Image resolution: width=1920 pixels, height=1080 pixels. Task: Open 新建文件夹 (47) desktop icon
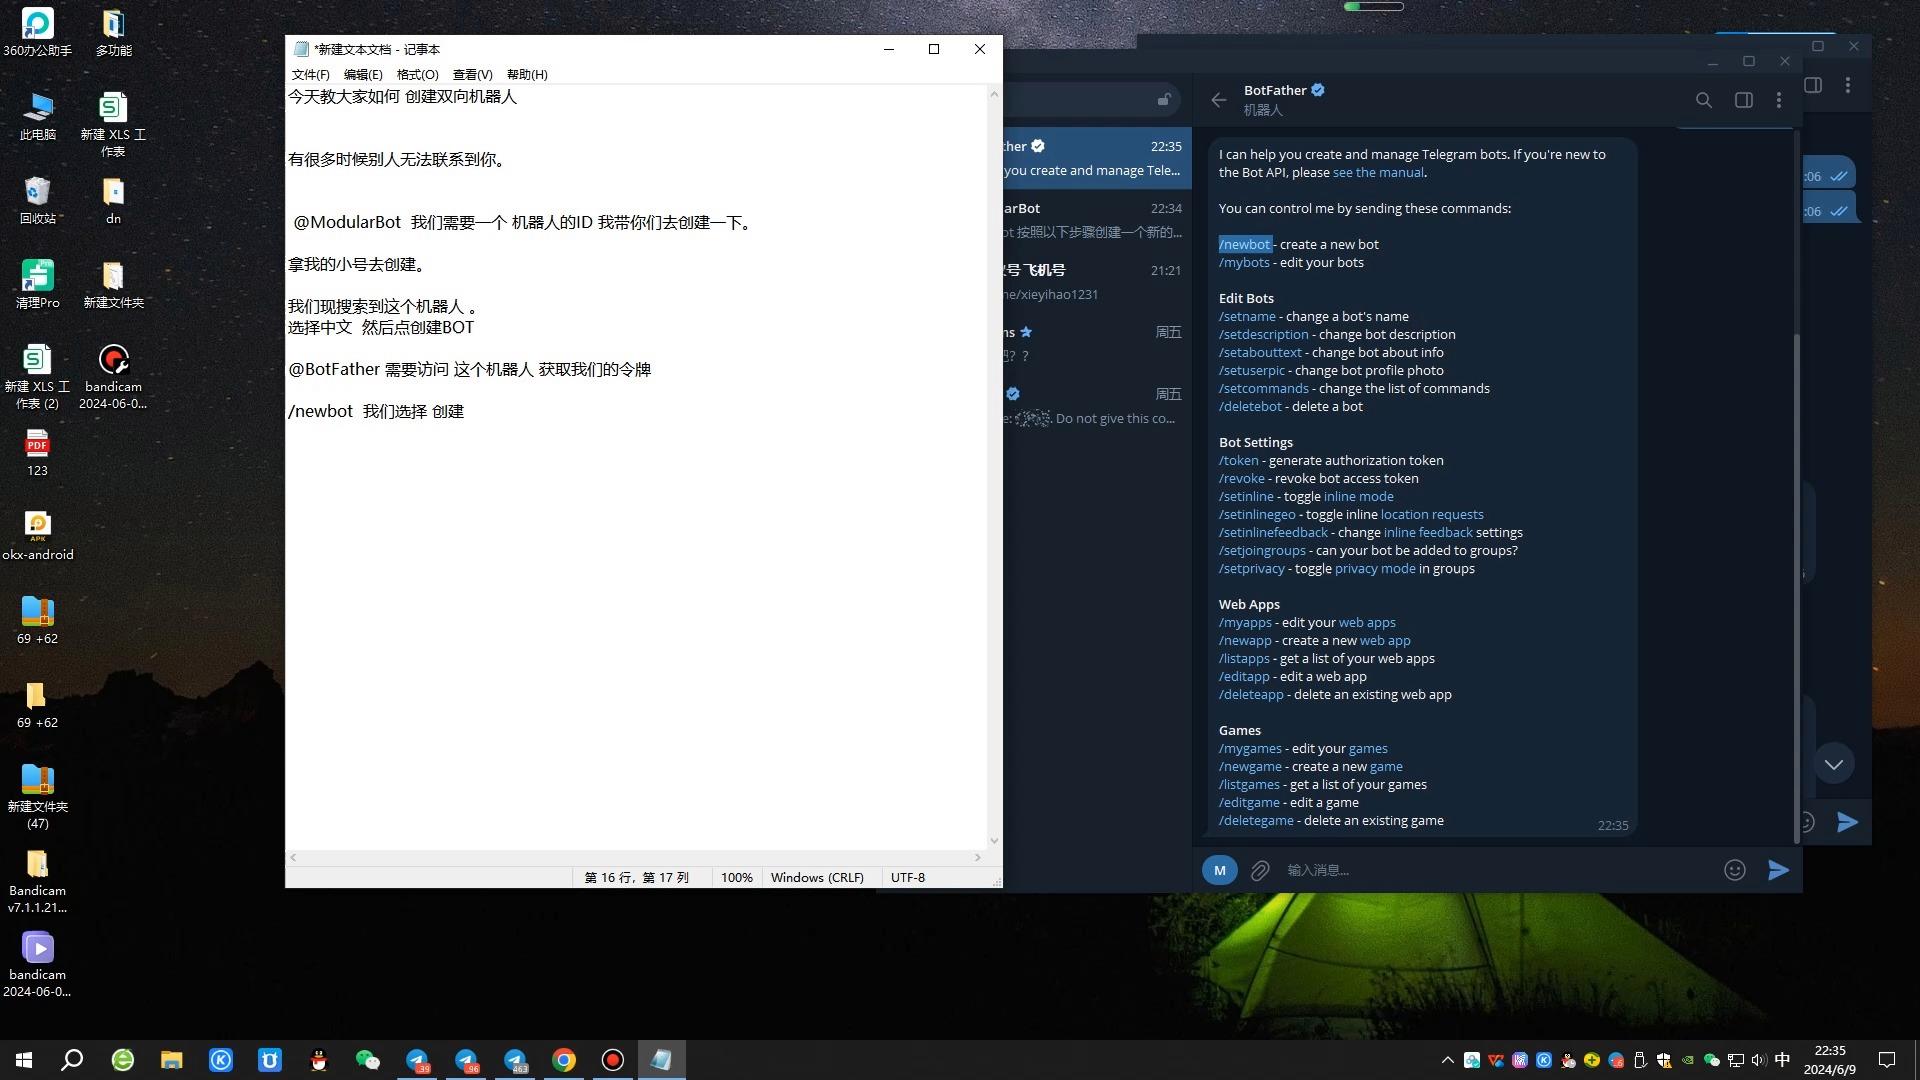[x=38, y=796]
